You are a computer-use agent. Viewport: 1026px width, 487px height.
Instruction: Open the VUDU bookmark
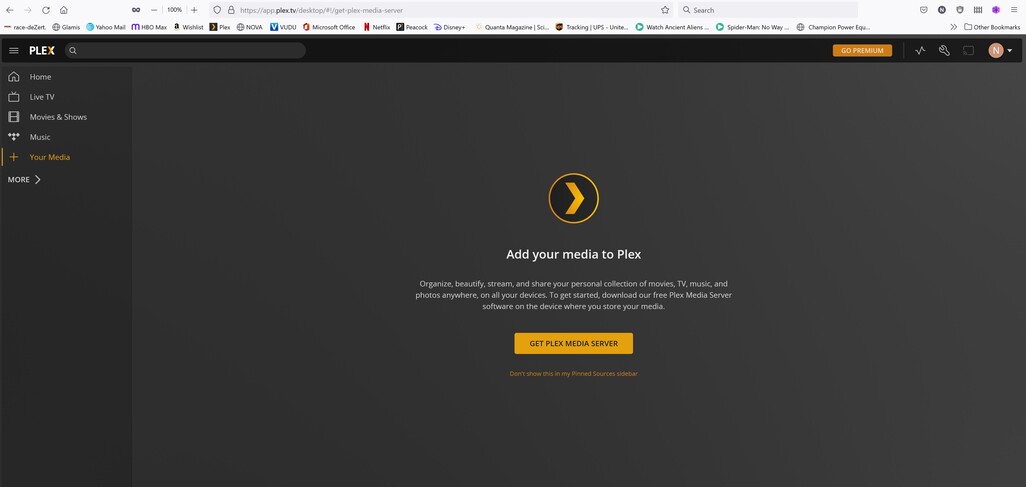tap(283, 27)
